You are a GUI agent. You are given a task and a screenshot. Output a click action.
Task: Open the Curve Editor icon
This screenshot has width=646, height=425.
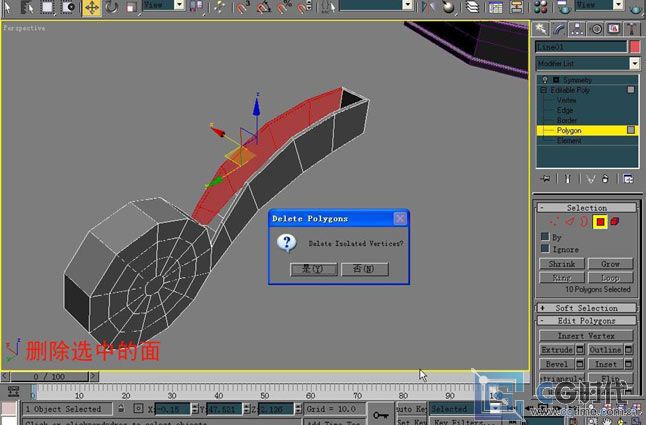[496, 7]
